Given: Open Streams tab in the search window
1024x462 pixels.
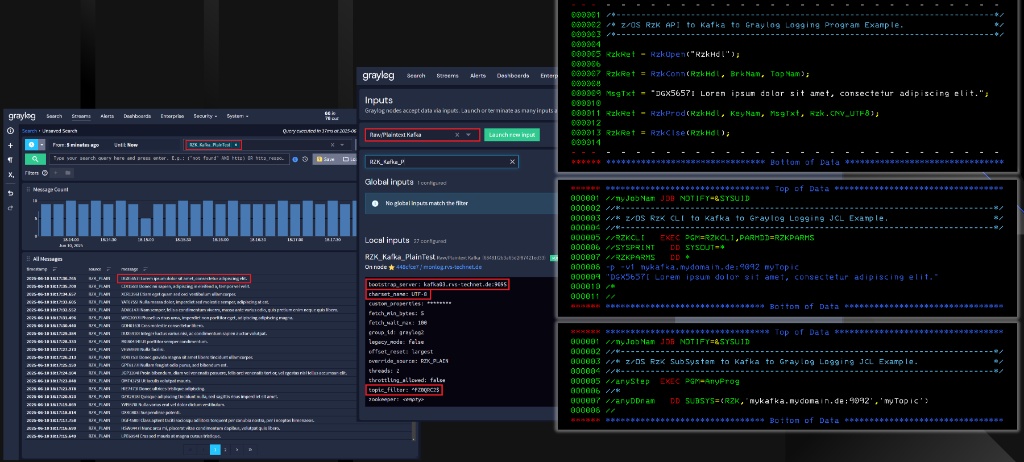Looking at the screenshot, I should pyautogui.click(x=81, y=116).
